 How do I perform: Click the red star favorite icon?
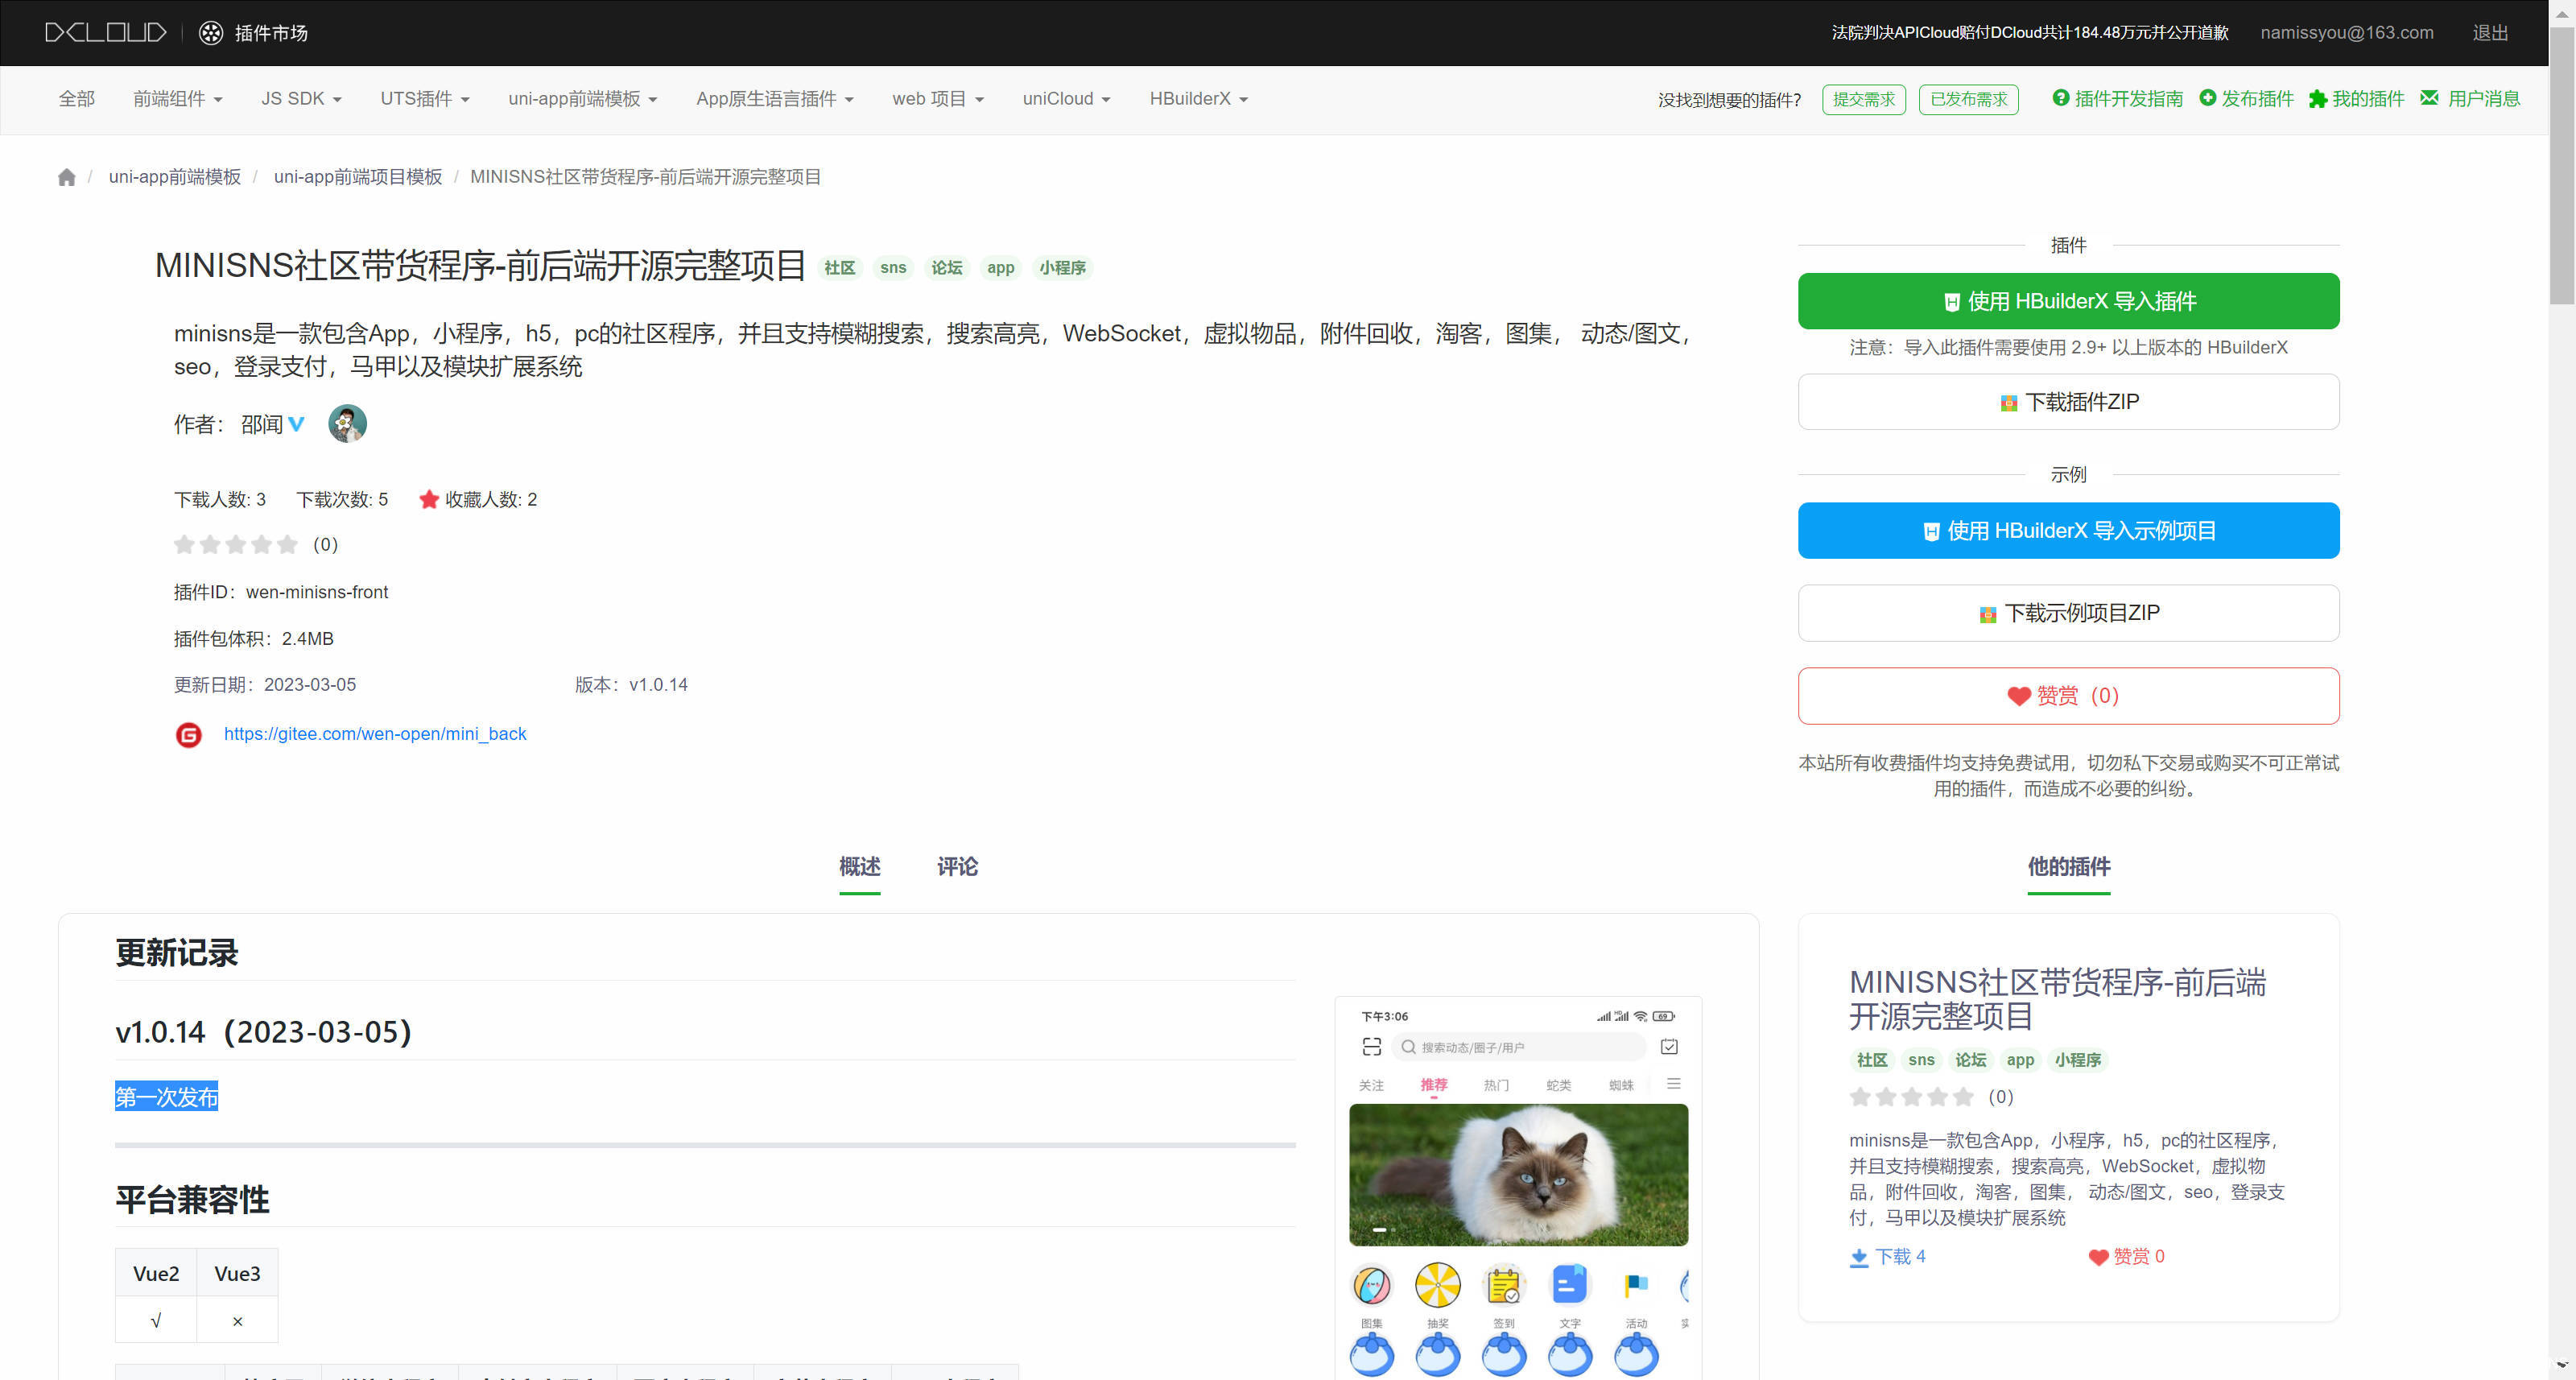[x=429, y=499]
